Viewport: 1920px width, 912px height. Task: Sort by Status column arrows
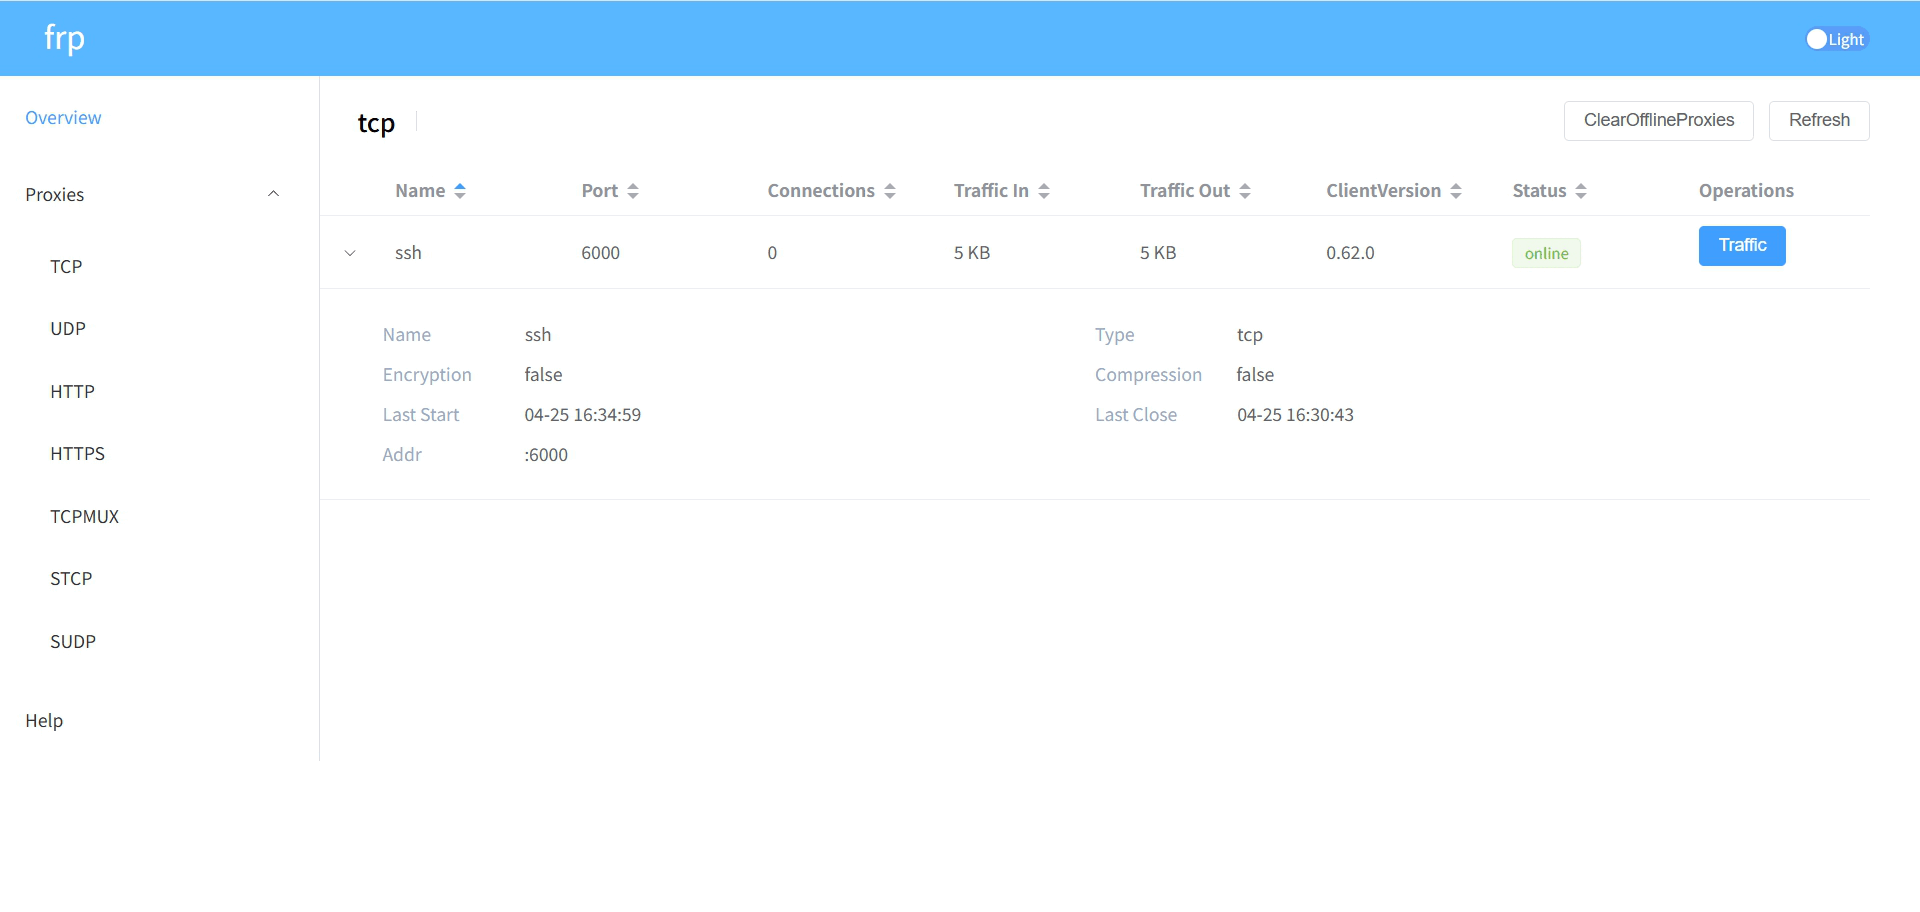1580,191
